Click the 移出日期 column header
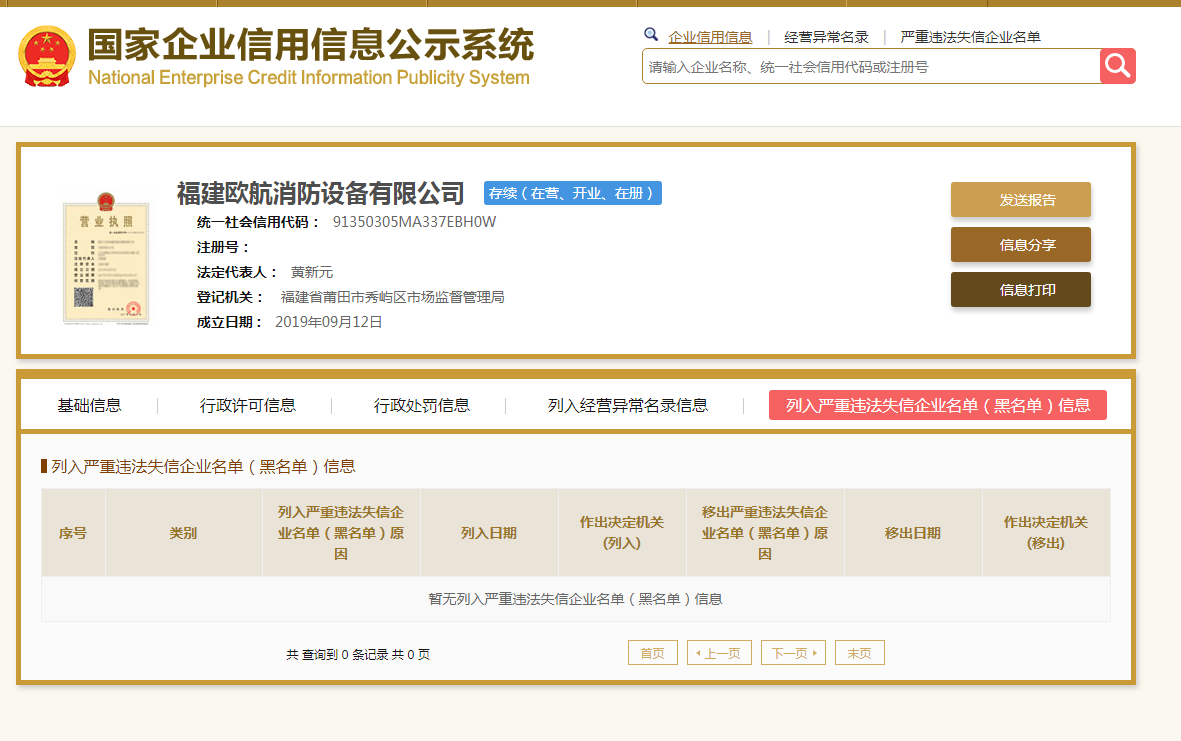 (x=913, y=532)
